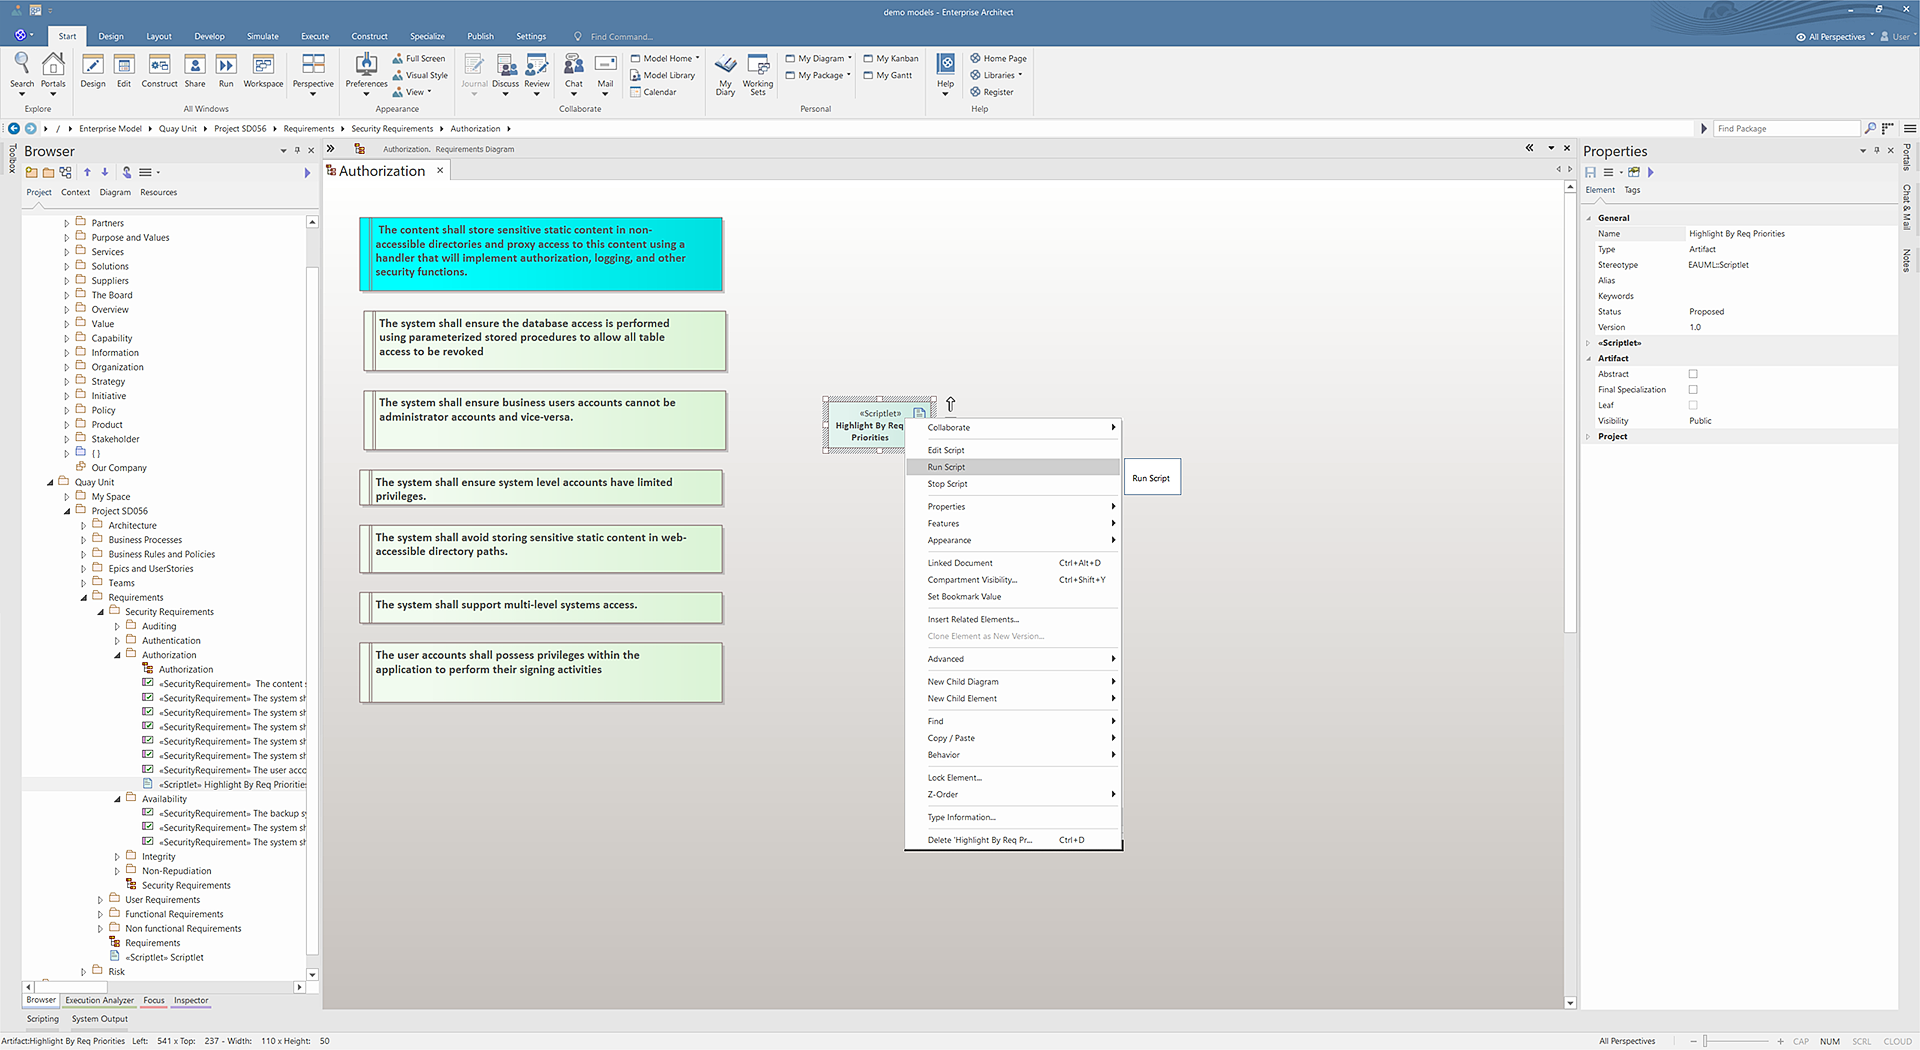This screenshot has width=1920, height=1050.
Task: Check the Leaf checkbox in Properties
Action: [1693, 405]
